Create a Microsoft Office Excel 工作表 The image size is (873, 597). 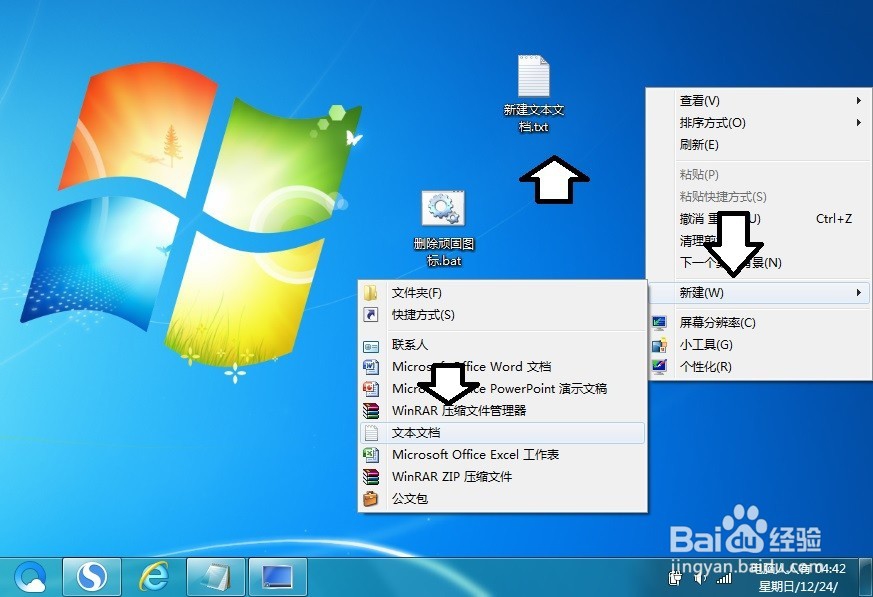pos(503,455)
